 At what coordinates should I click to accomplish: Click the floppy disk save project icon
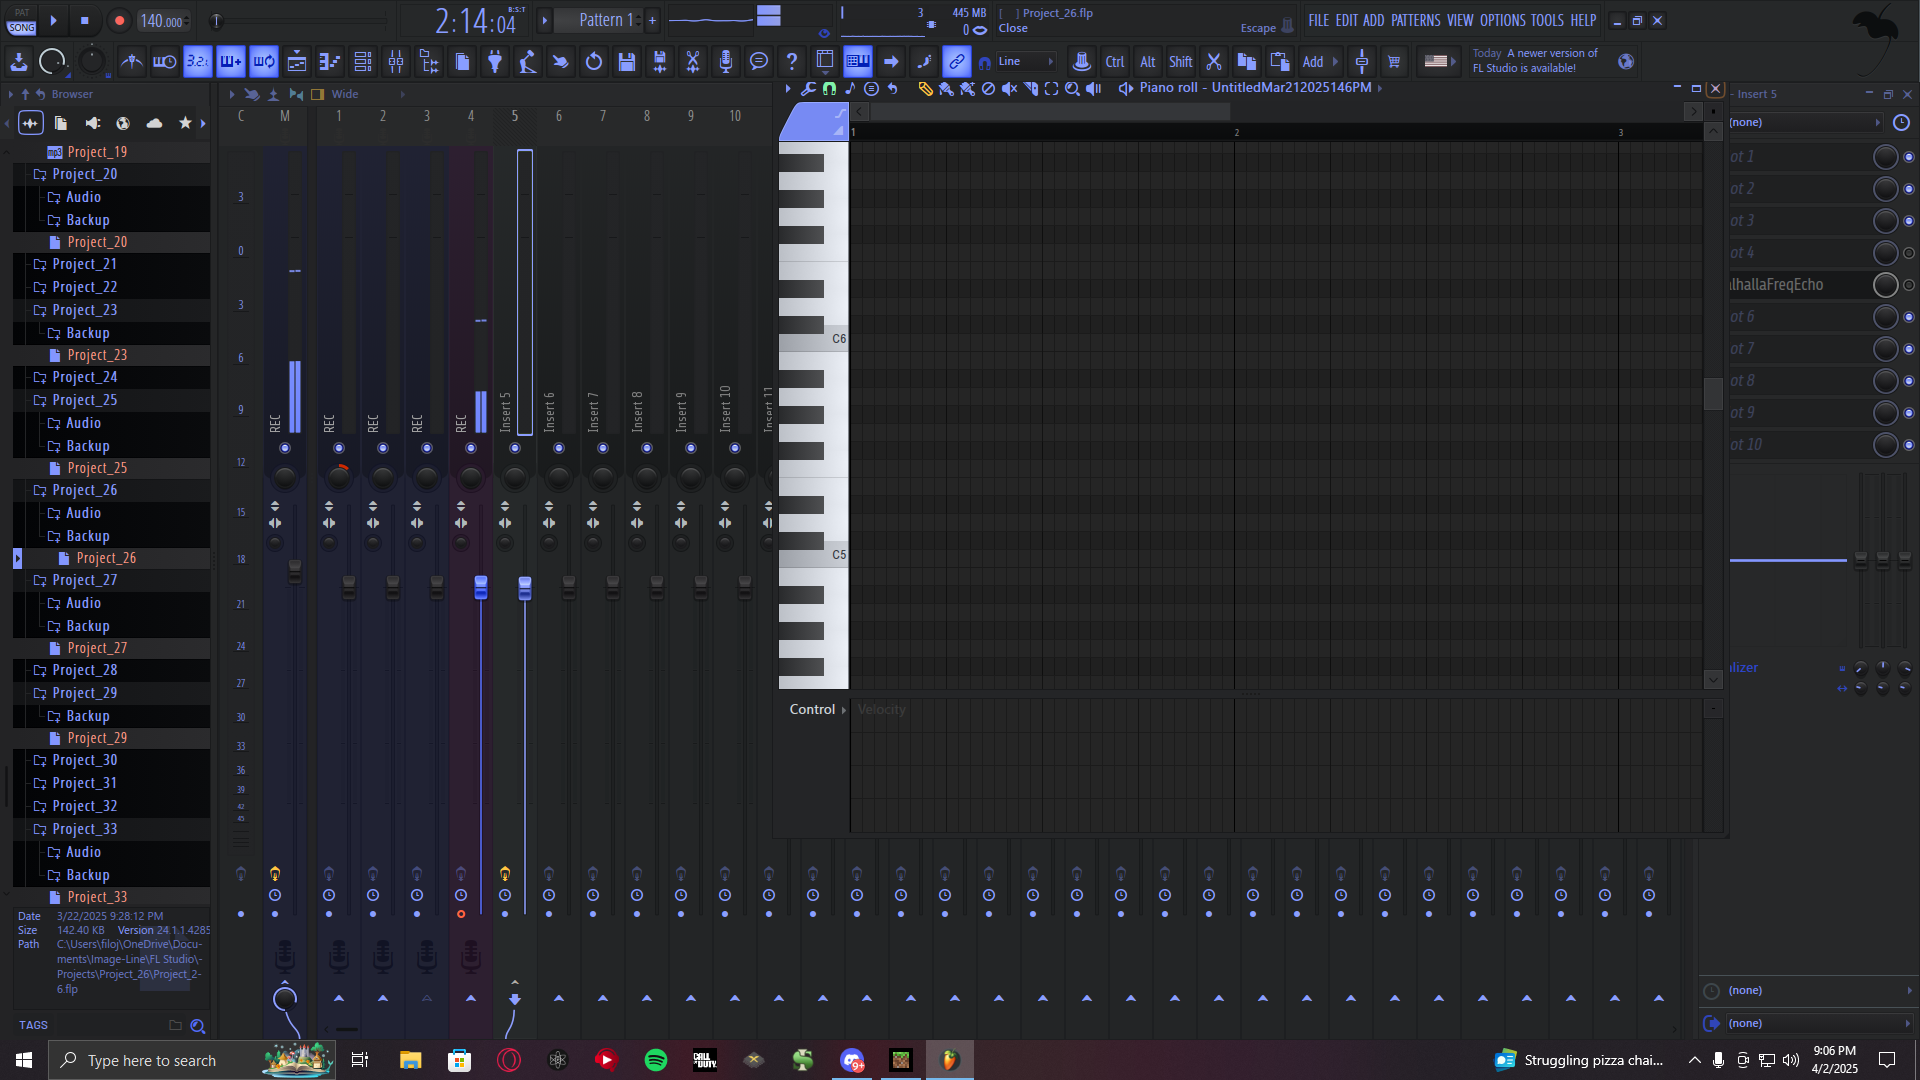coord(627,62)
